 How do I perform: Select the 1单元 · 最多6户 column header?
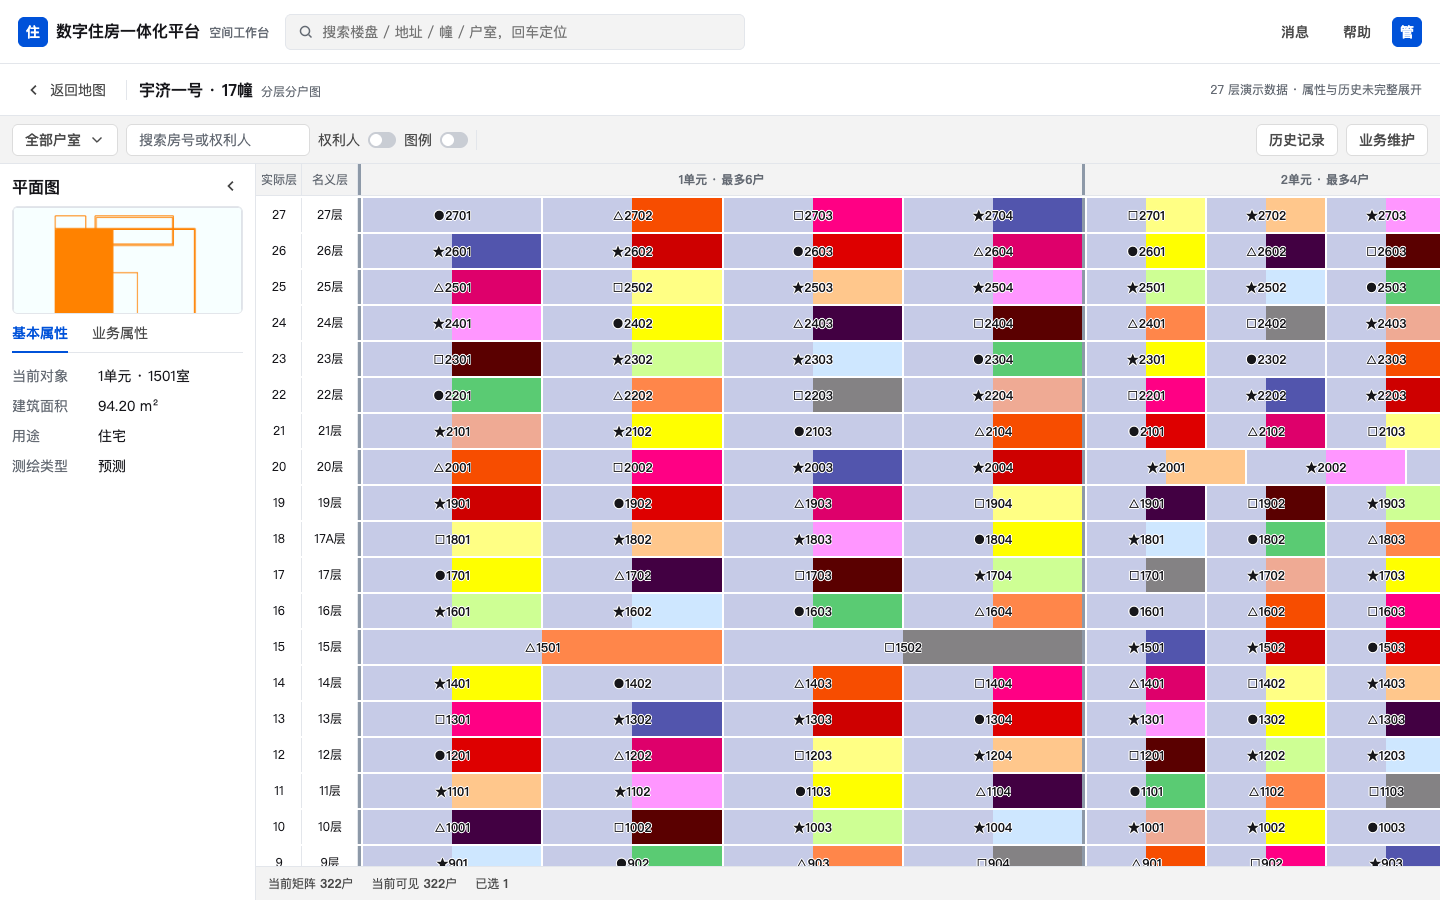[721, 180]
